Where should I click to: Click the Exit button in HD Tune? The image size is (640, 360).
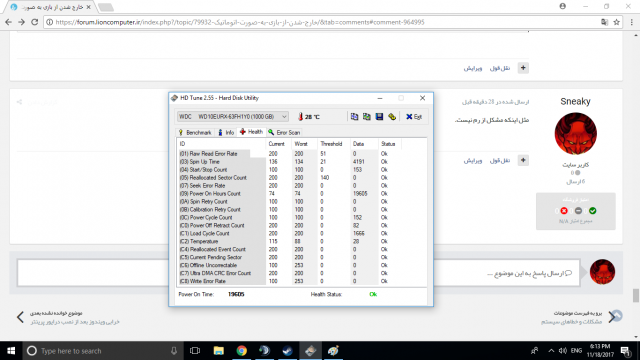click(x=414, y=117)
